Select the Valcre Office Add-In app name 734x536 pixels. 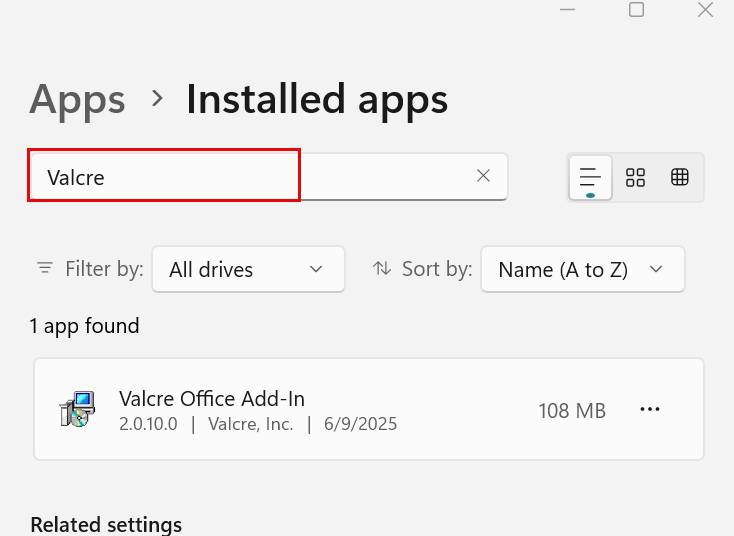click(212, 399)
